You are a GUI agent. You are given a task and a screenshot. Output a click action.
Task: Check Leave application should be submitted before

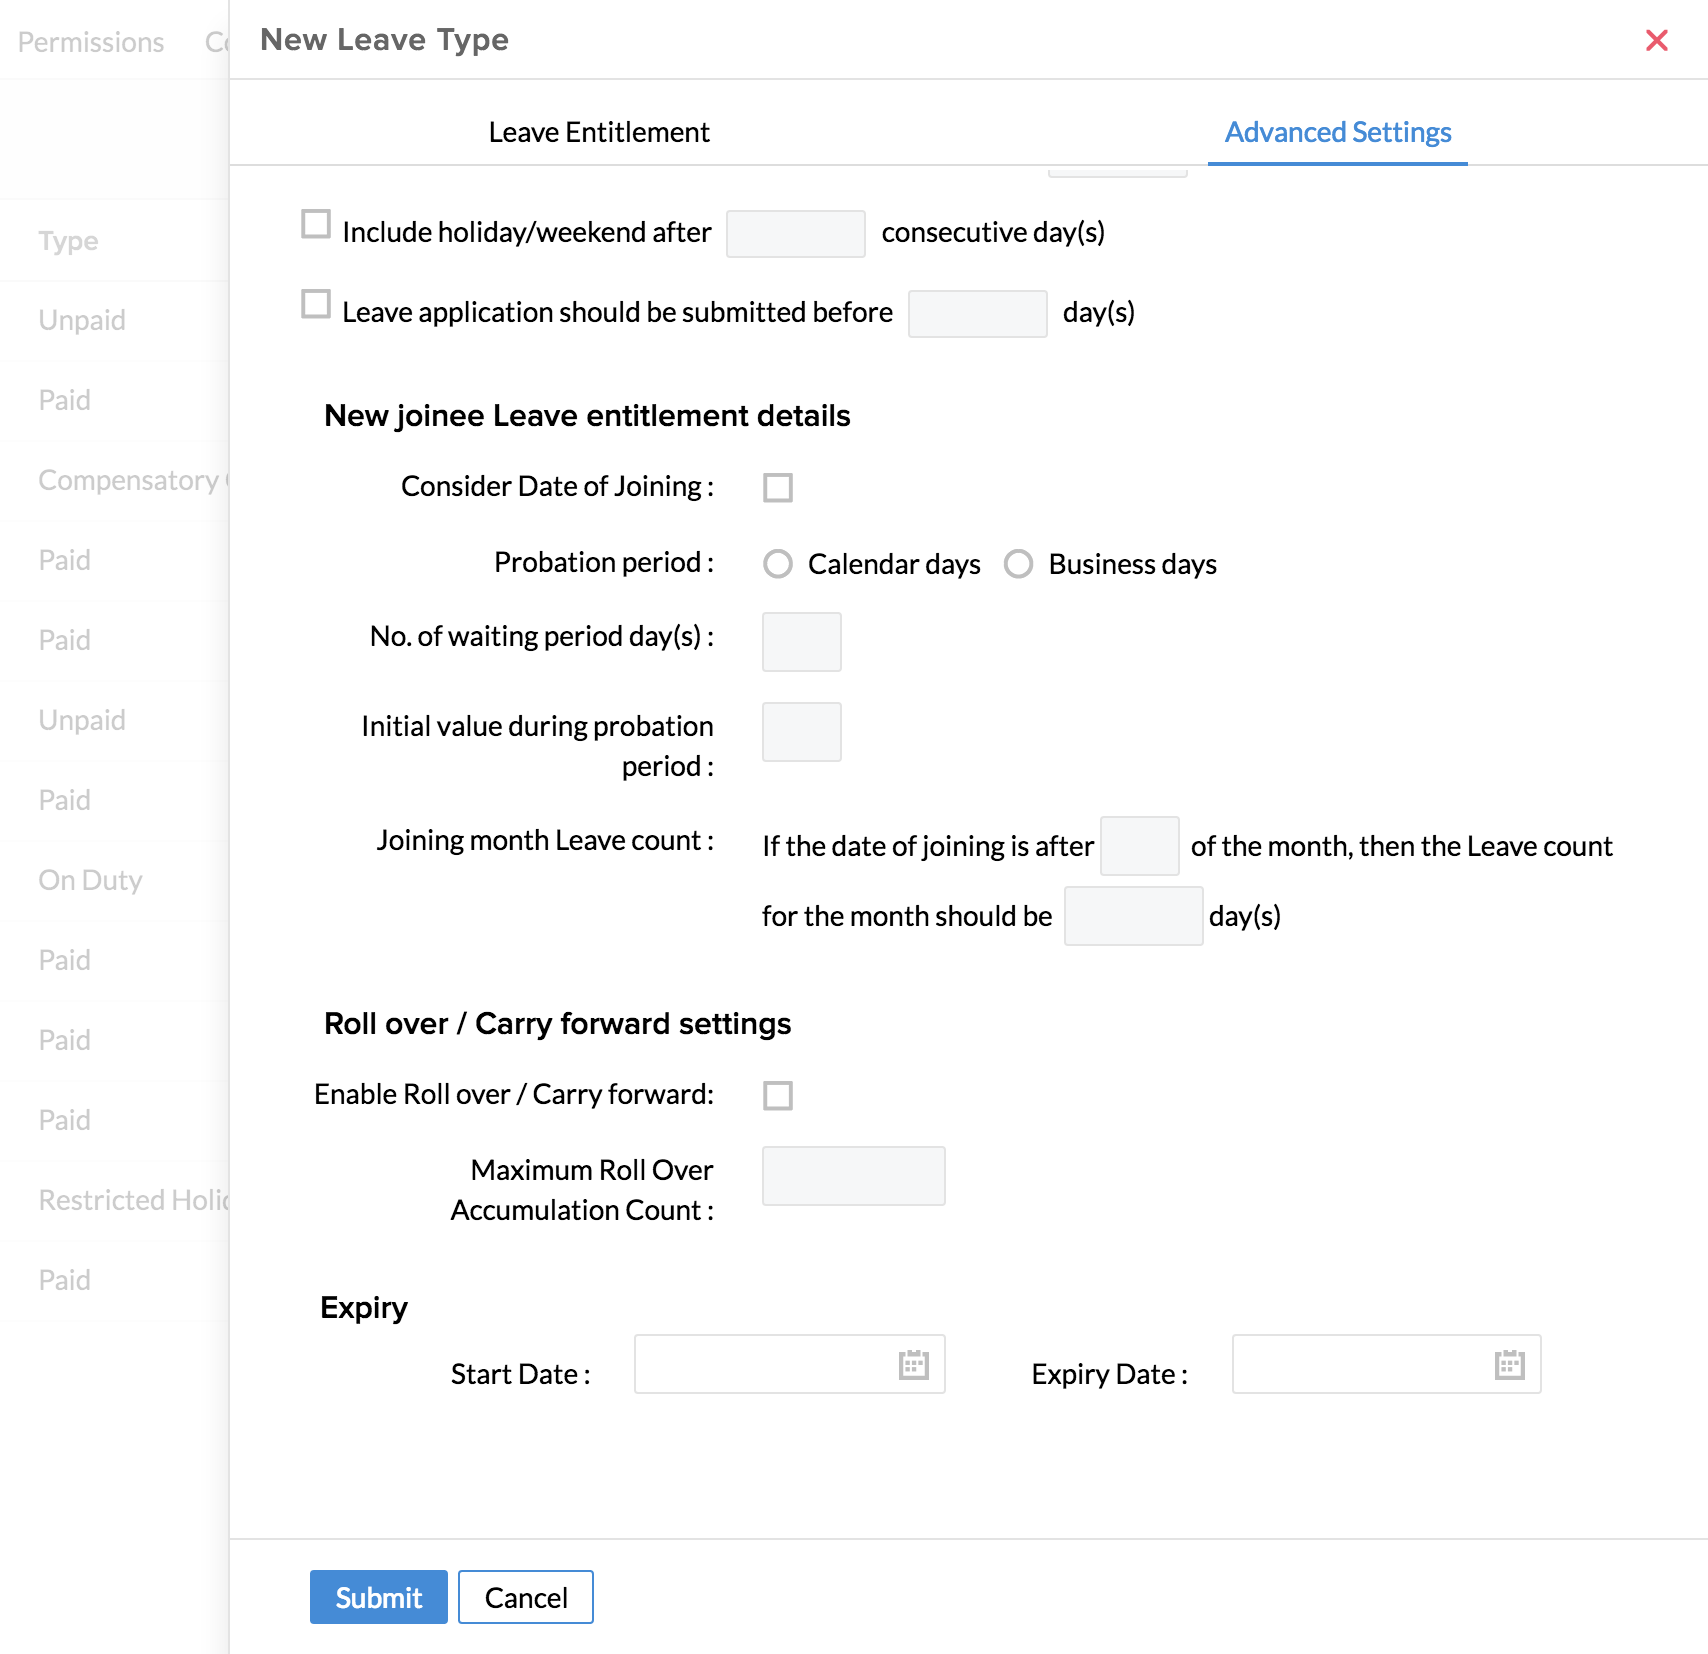316,304
